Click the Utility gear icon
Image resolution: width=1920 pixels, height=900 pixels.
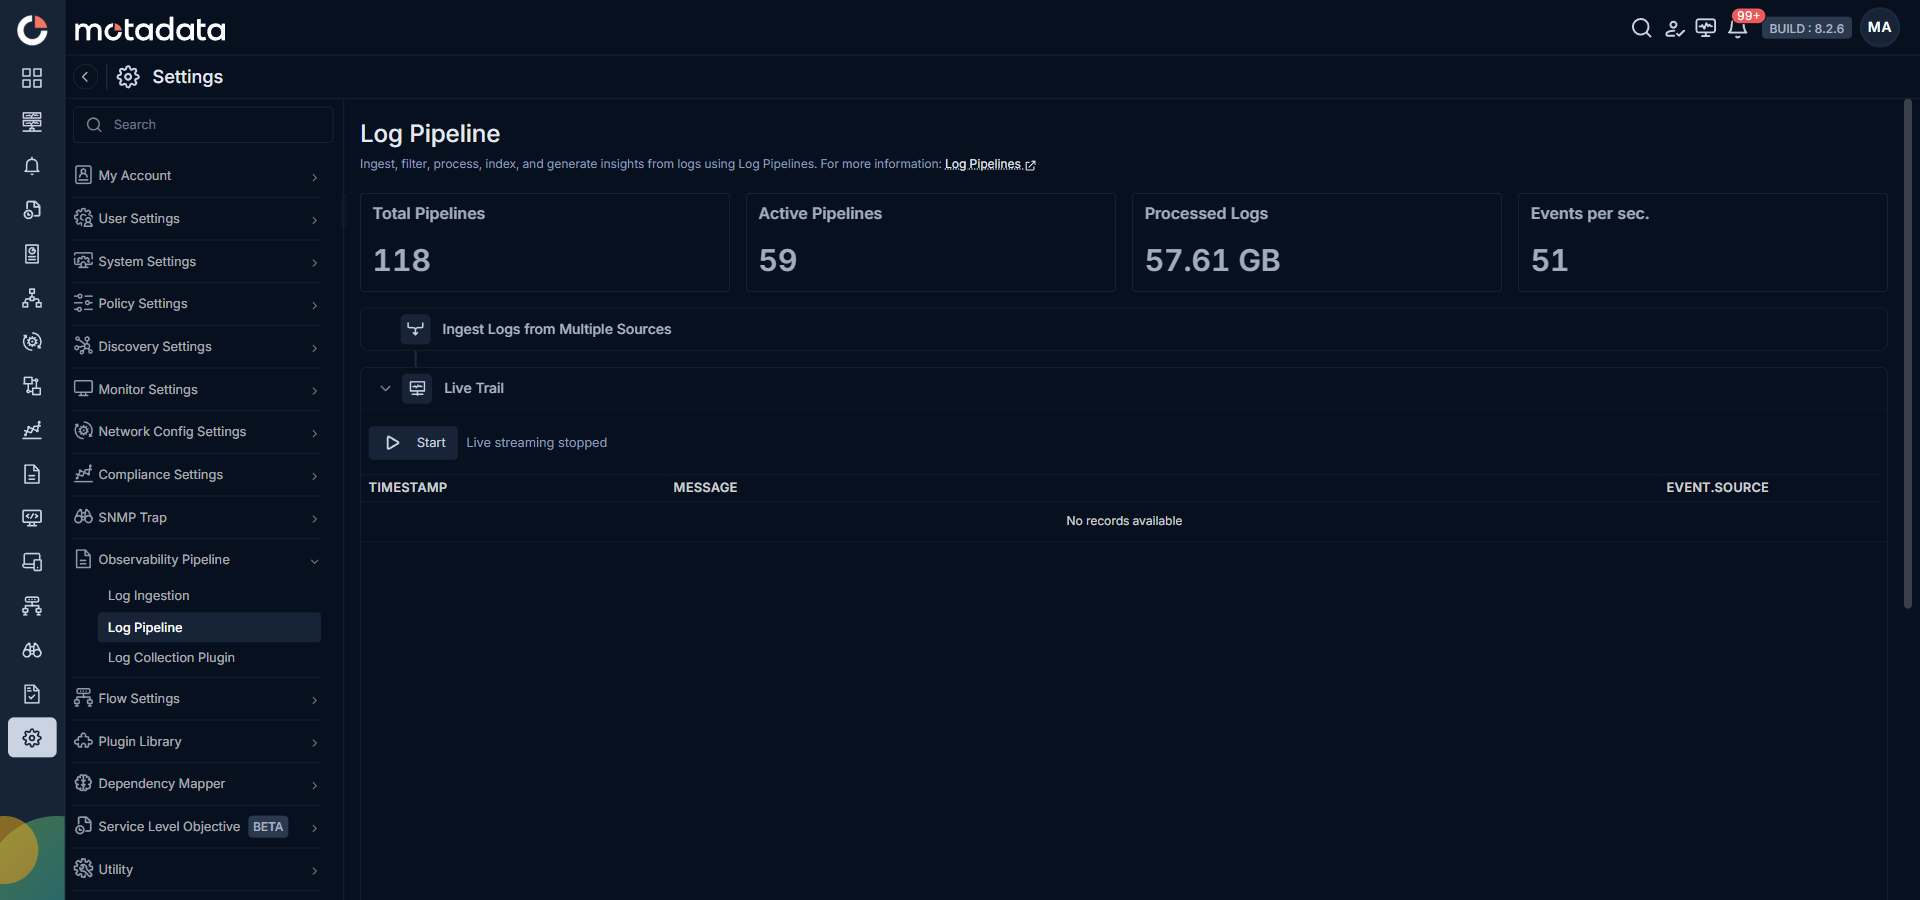pyautogui.click(x=83, y=869)
